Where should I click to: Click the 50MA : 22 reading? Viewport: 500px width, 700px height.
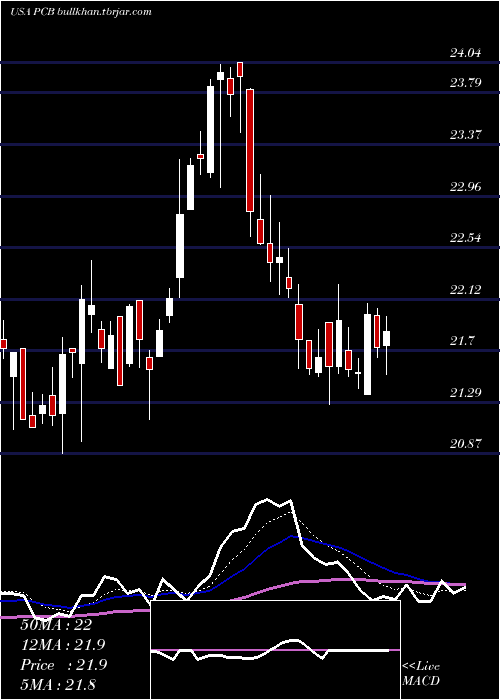point(56,625)
